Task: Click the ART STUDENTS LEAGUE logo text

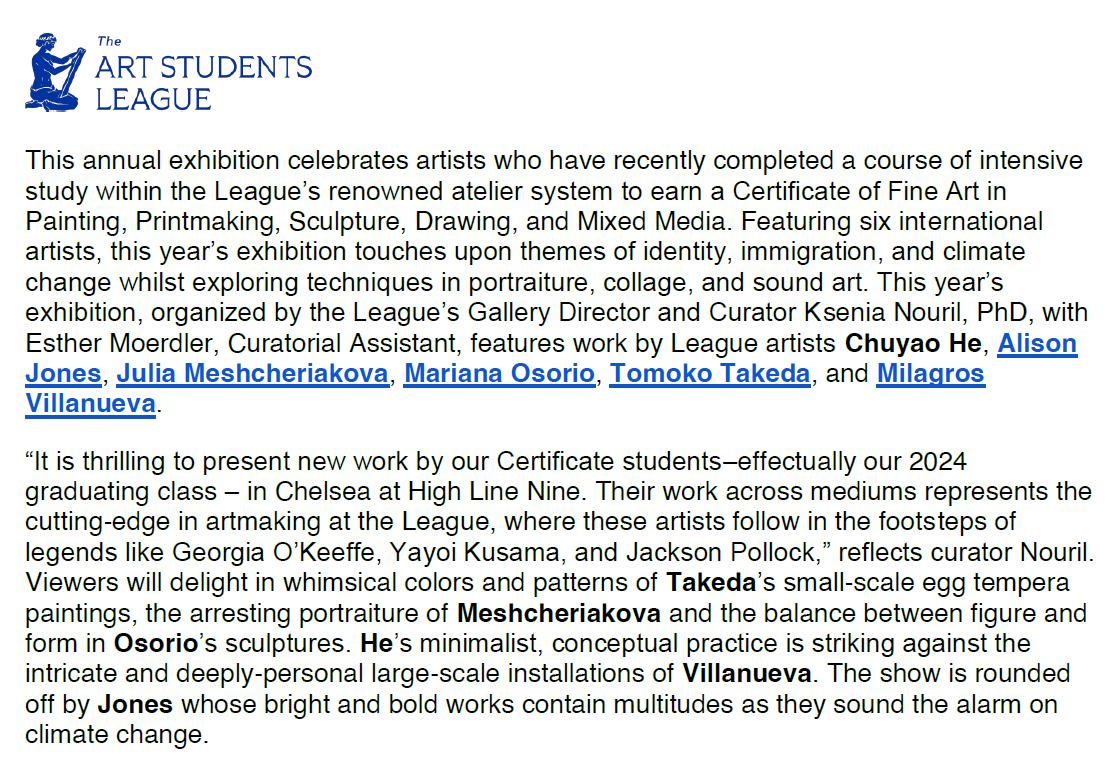Action: pos(204,76)
